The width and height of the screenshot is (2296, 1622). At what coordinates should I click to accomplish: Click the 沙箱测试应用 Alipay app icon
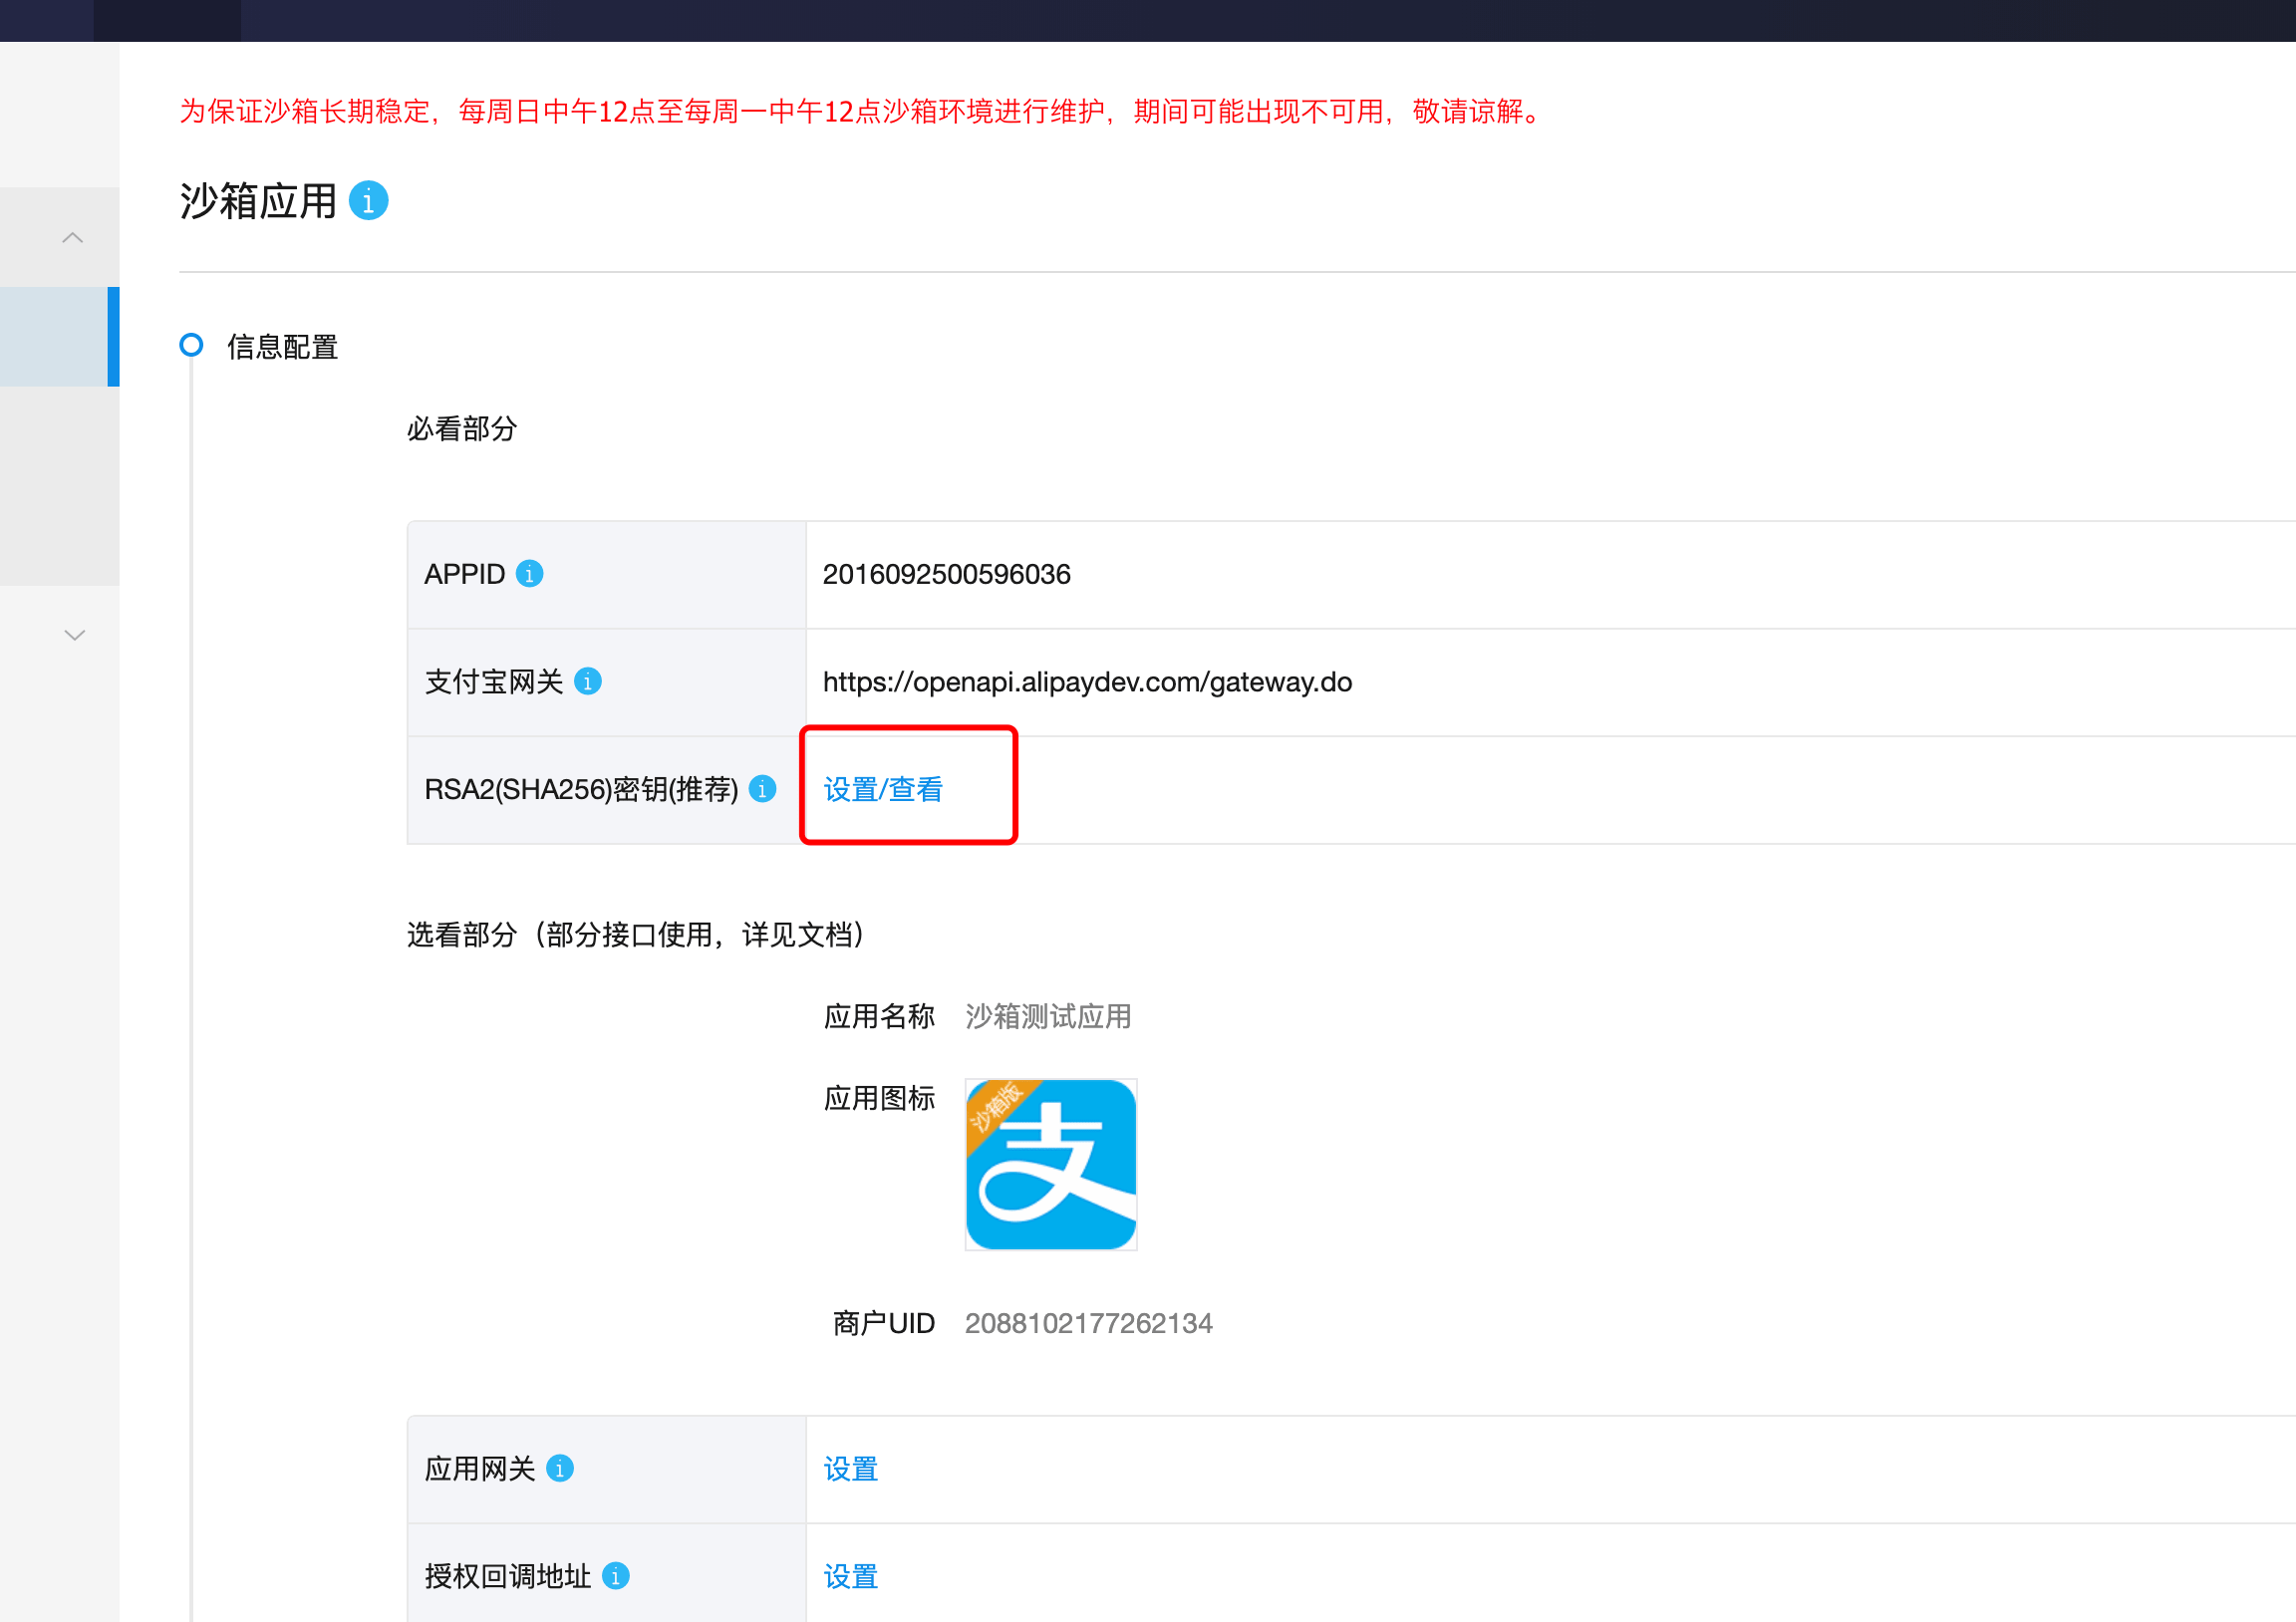pyautogui.click(x=1050, y=1164)
